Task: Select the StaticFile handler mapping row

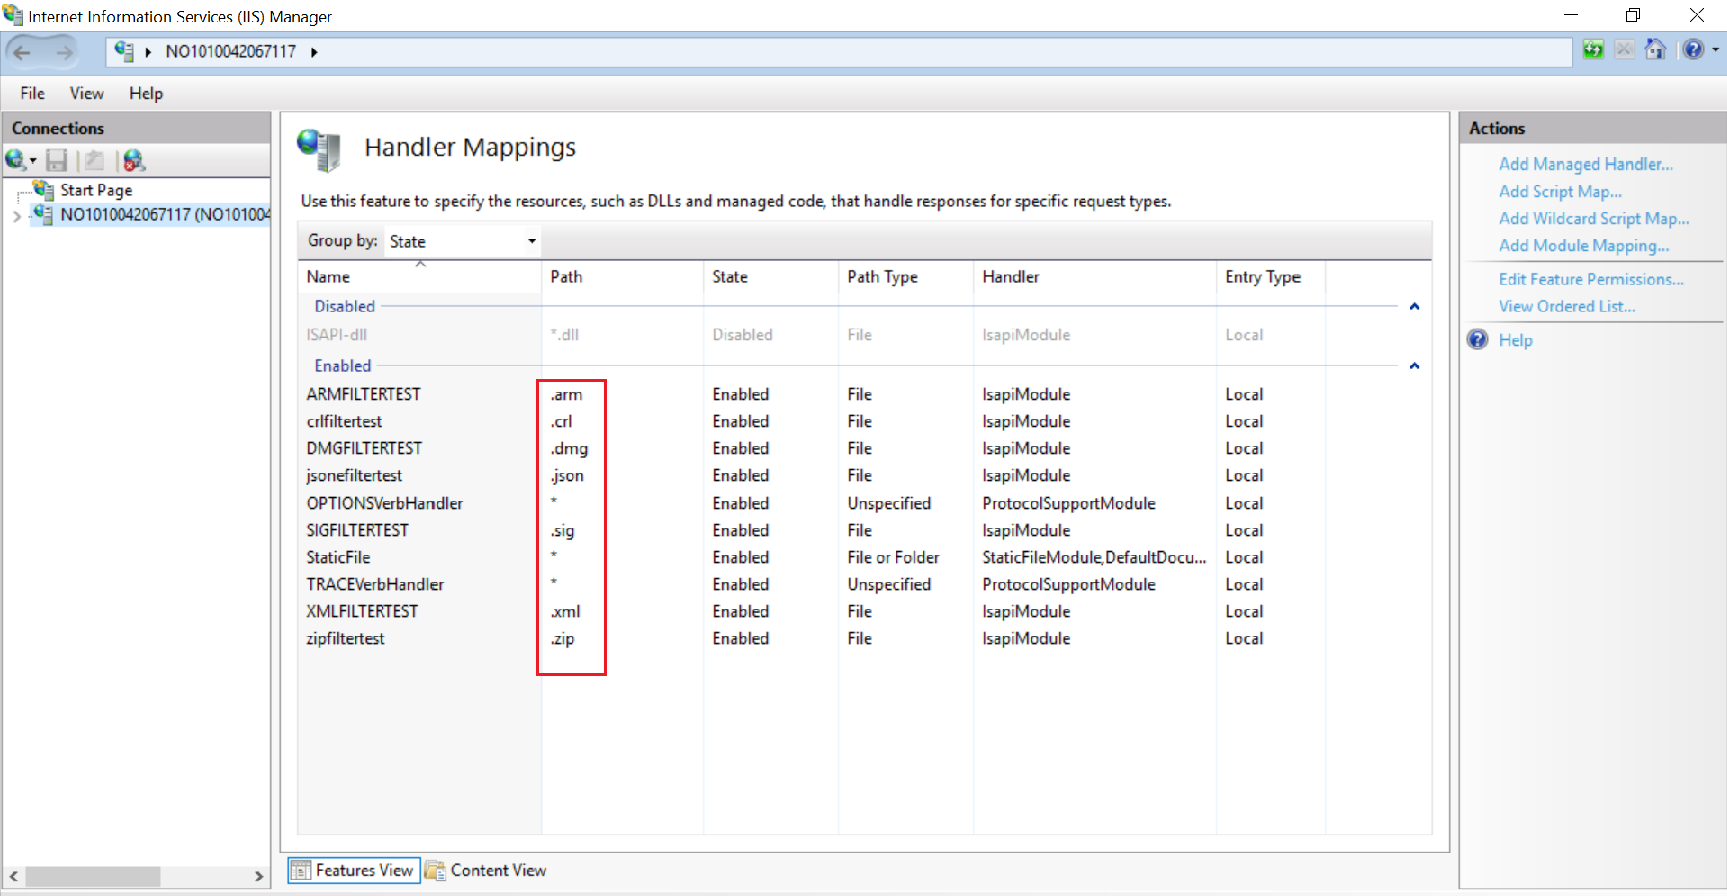Action: coord(339,557)
